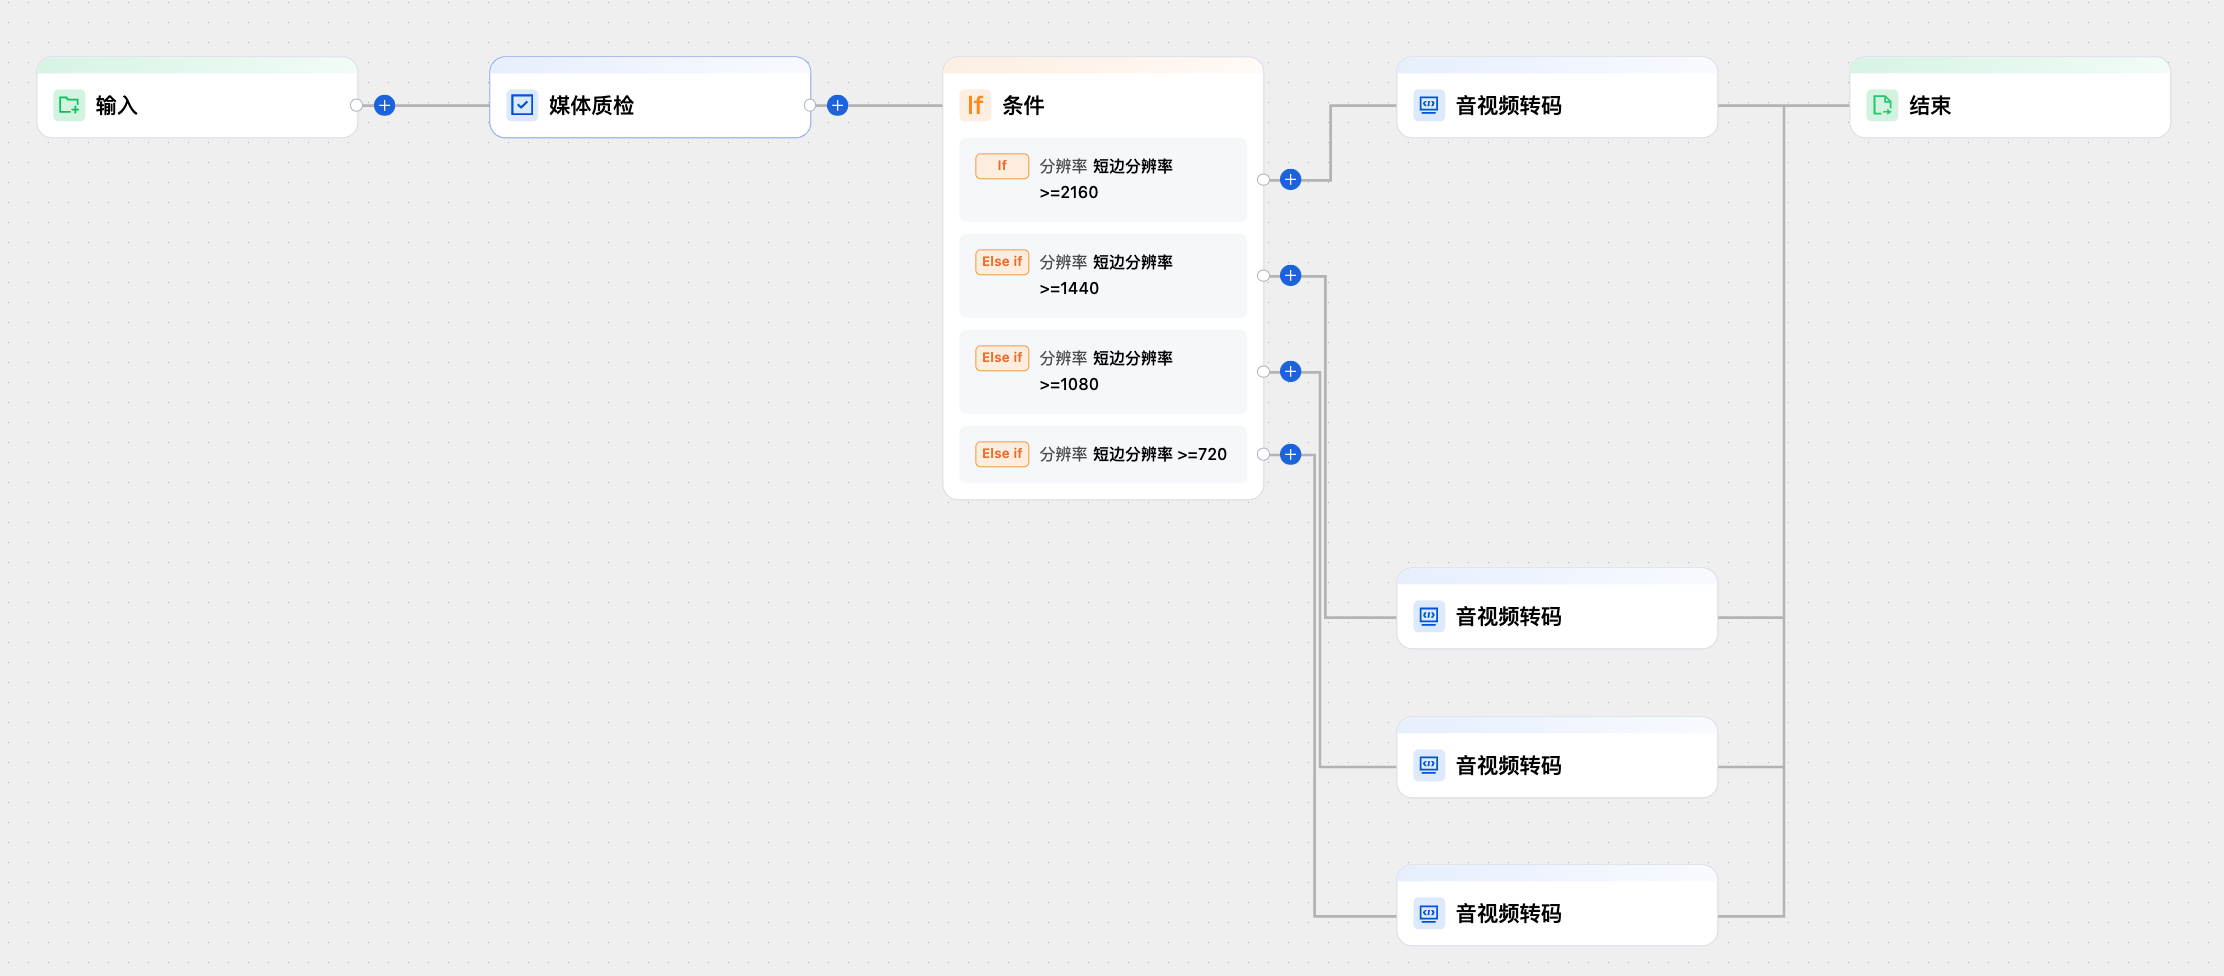This screenshot has height=976, width=2224.
Task: Click the top transcoding node icon
Action: click(x=1429, y=105)
